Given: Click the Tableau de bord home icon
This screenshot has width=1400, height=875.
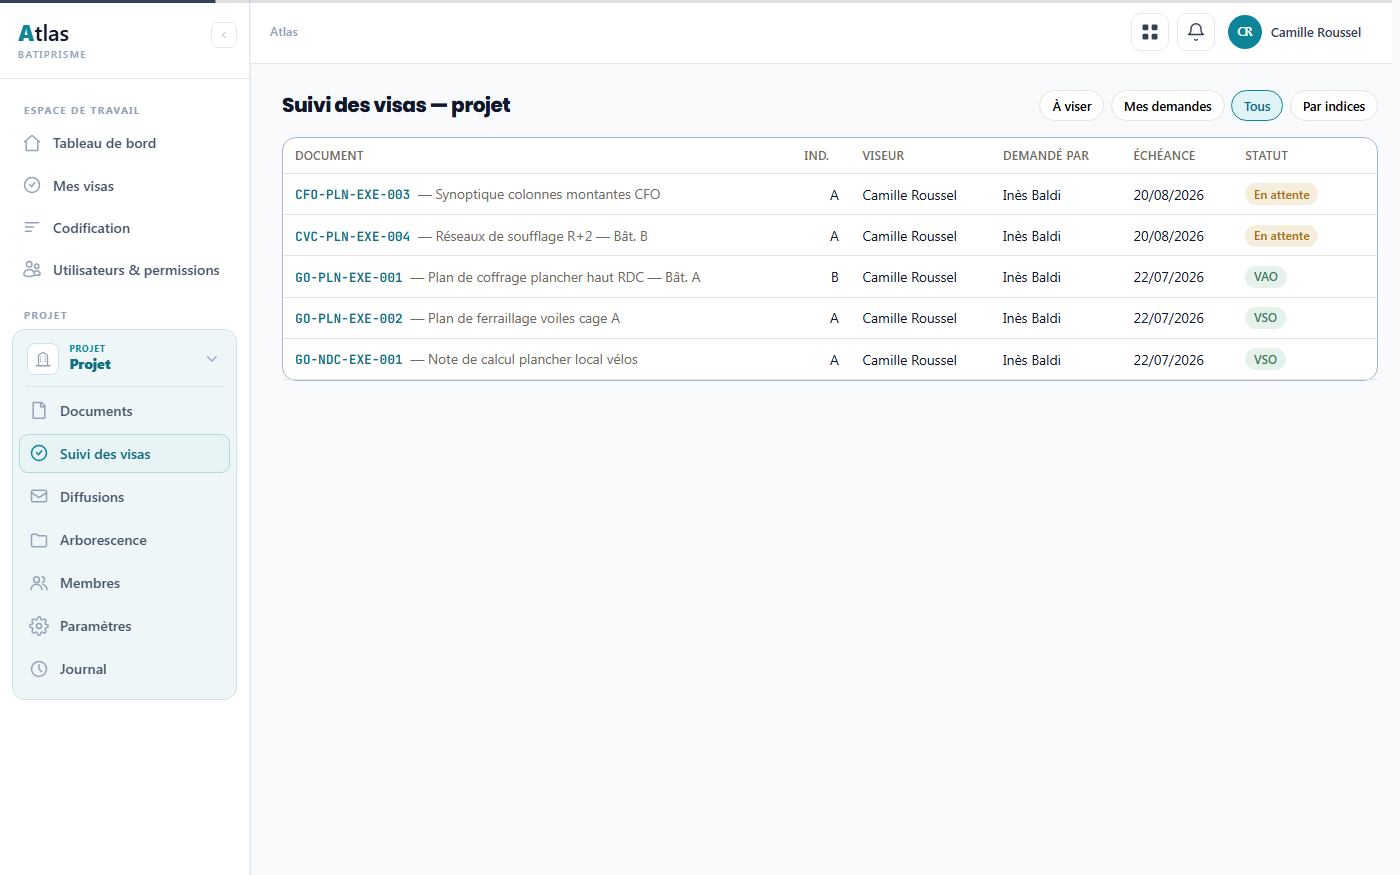Looking at the screenshot, I should point(32,143).
